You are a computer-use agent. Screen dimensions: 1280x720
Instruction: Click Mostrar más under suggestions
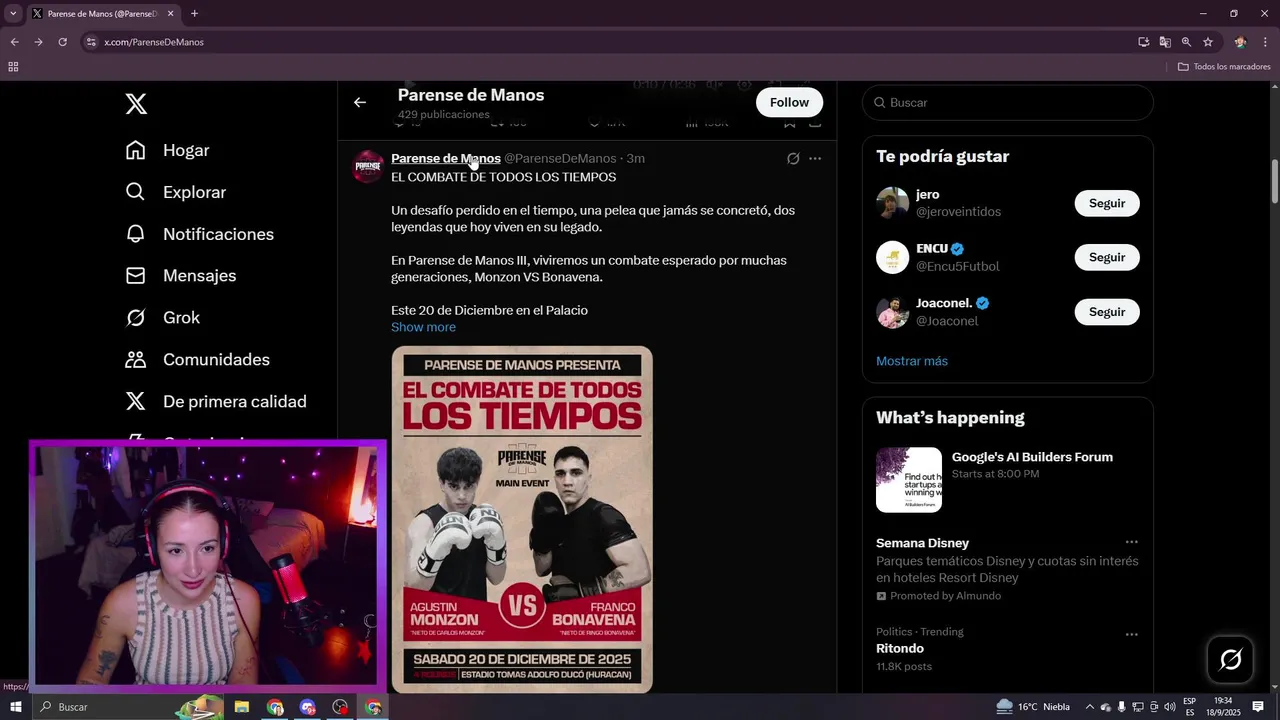click(x=912, y=361)
